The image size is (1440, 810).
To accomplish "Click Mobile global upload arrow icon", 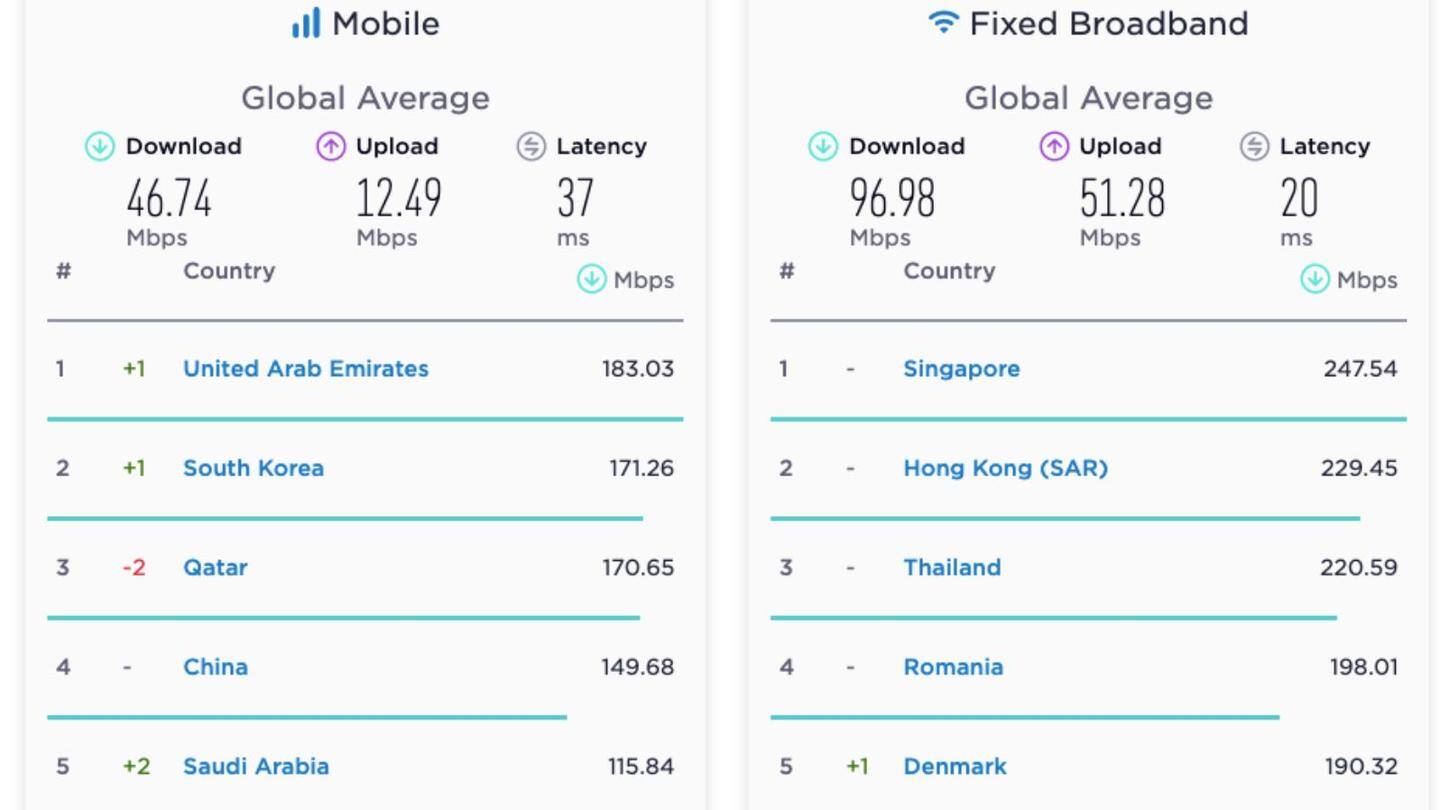I will tap(331, 147).
